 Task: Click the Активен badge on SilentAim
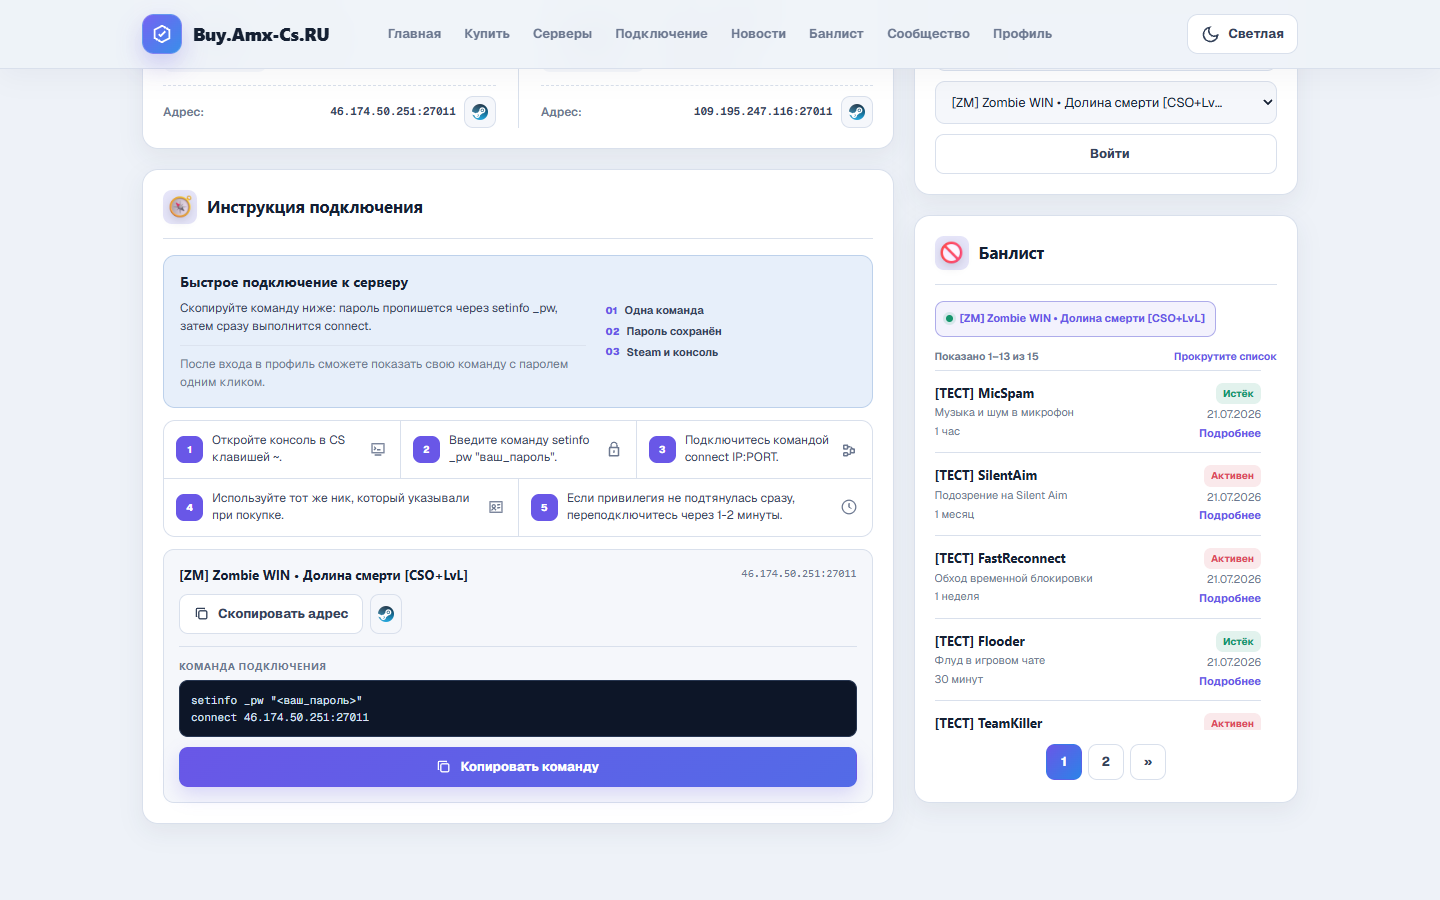pos(1232,476)
